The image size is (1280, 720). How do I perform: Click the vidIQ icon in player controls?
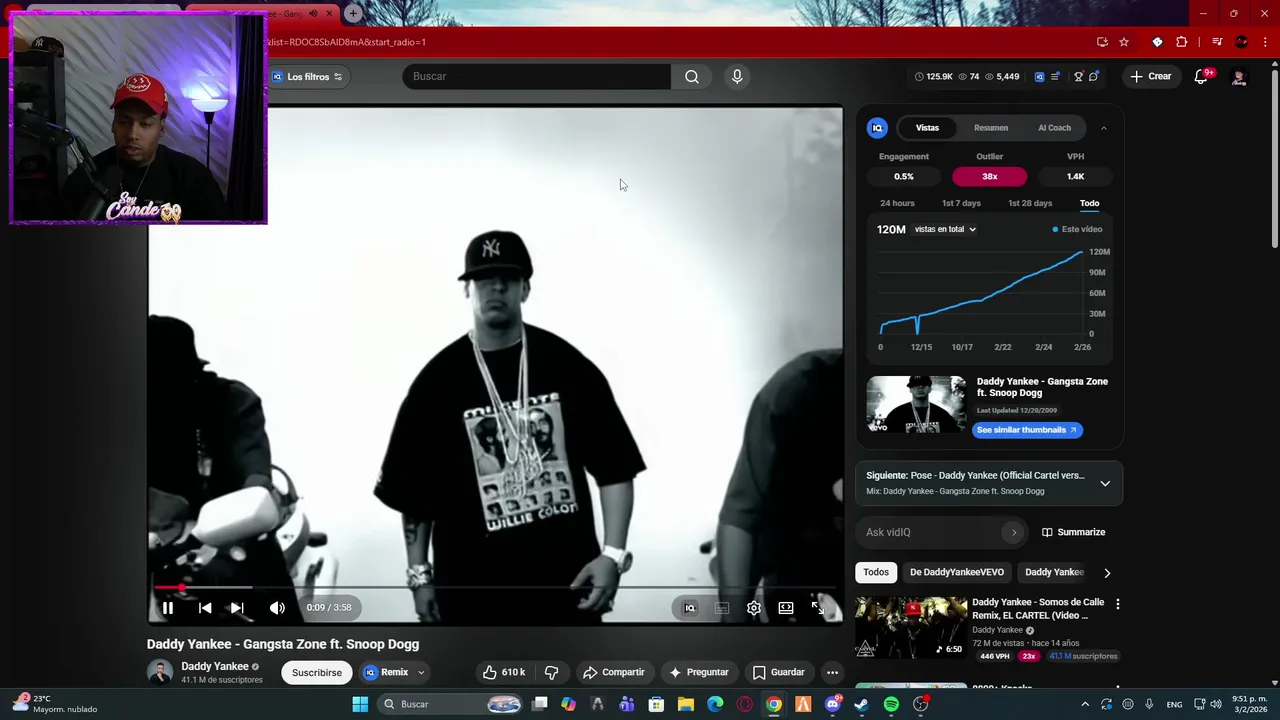coord(689,608)
